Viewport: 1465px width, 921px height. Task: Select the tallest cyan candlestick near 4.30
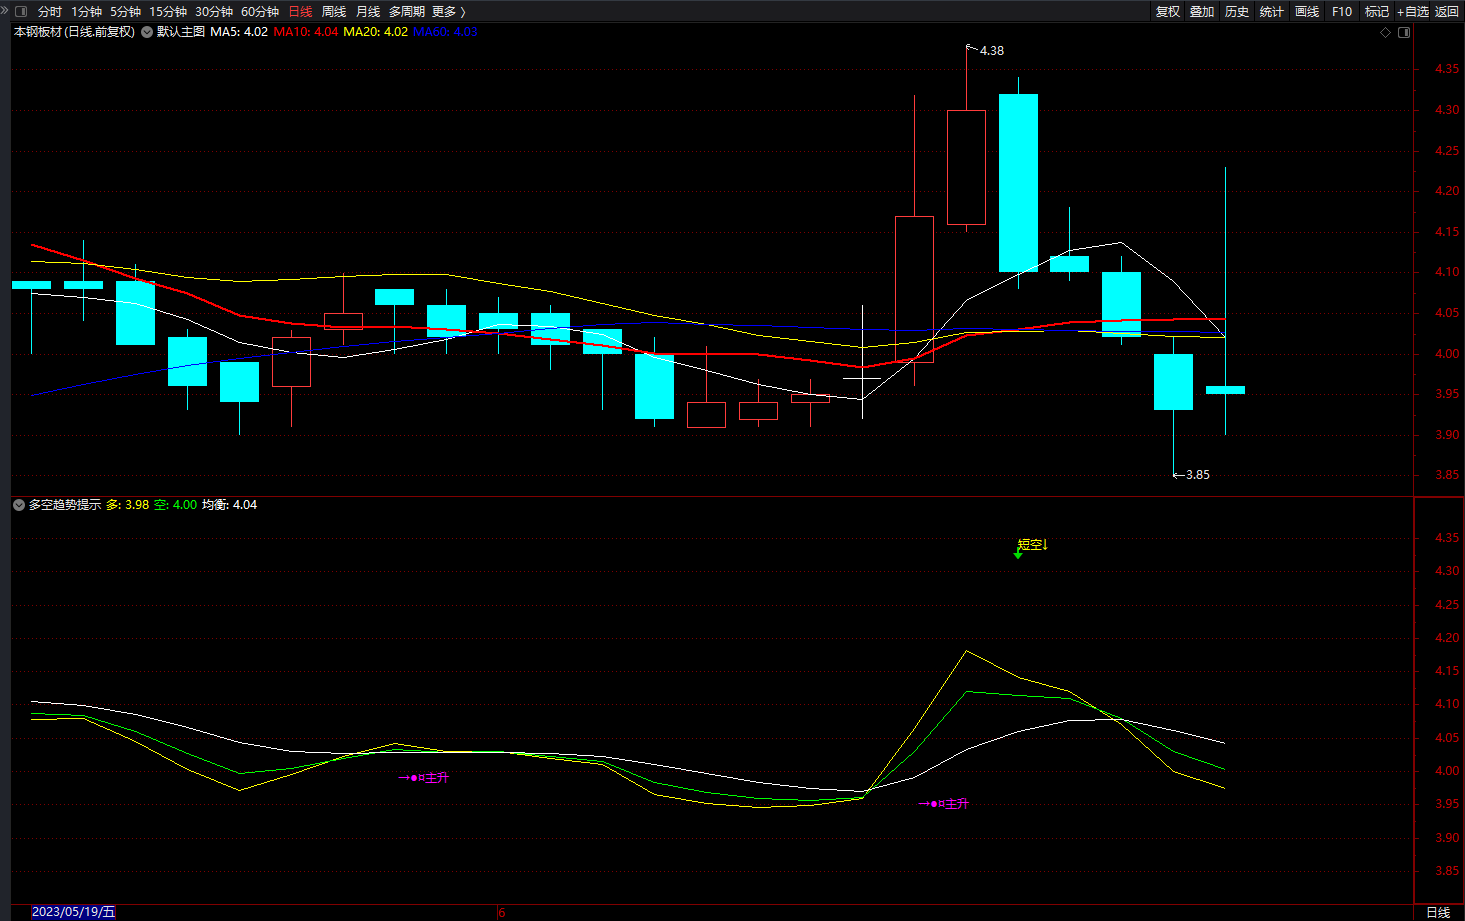tap(1018, 183)
